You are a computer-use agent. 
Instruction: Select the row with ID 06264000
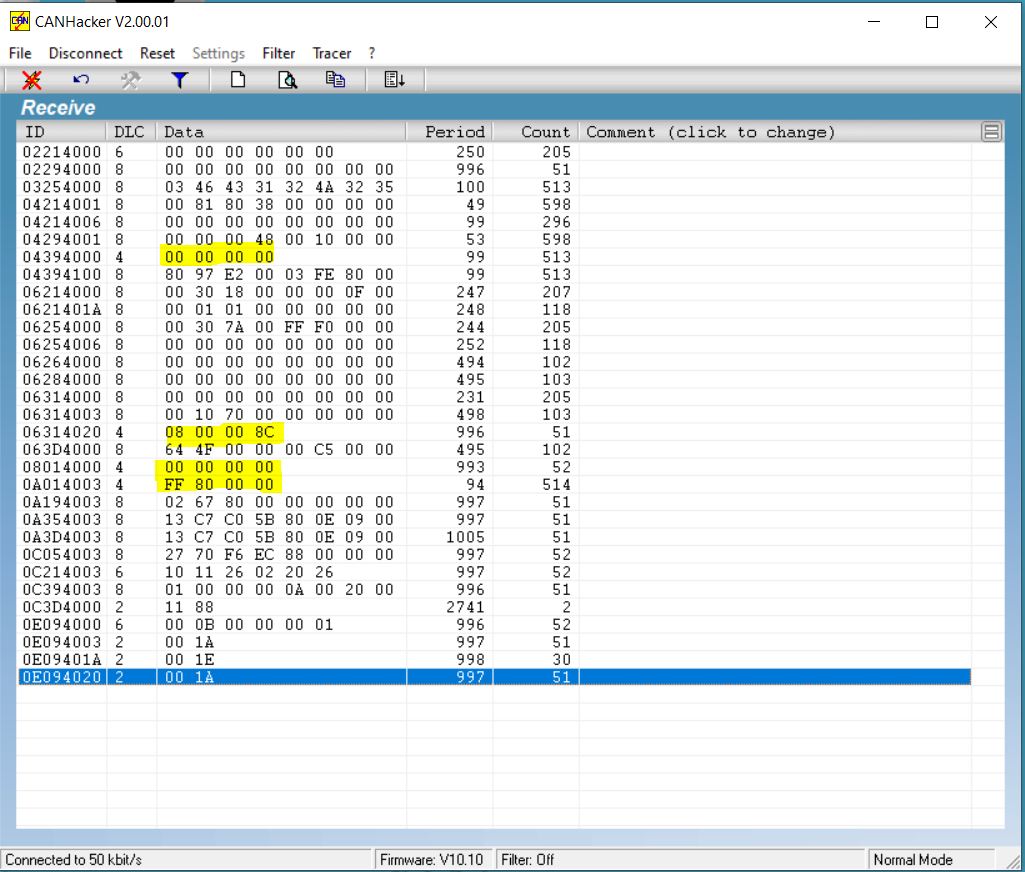pyautogui.click(x=494, y=362)
